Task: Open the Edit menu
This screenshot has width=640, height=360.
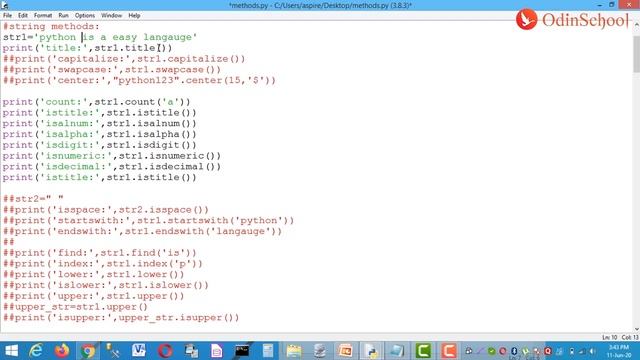Action: pyautogui.click(x=23, y=16)
